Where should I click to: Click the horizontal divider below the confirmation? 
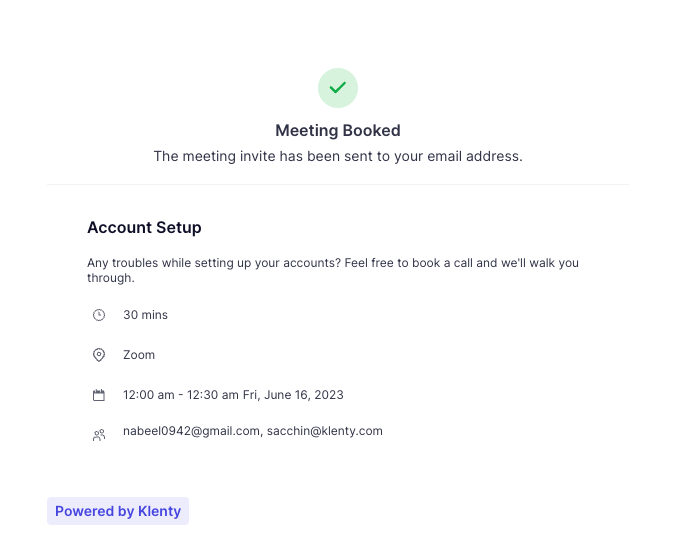point(338,184)
